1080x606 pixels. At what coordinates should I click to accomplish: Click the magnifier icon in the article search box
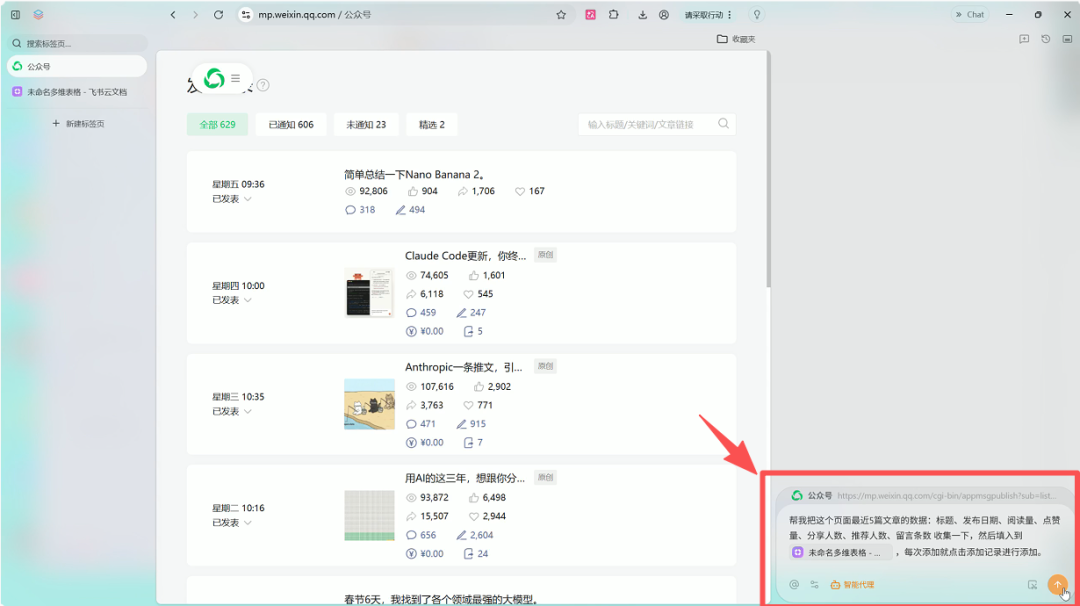click(x=723, y=124)
